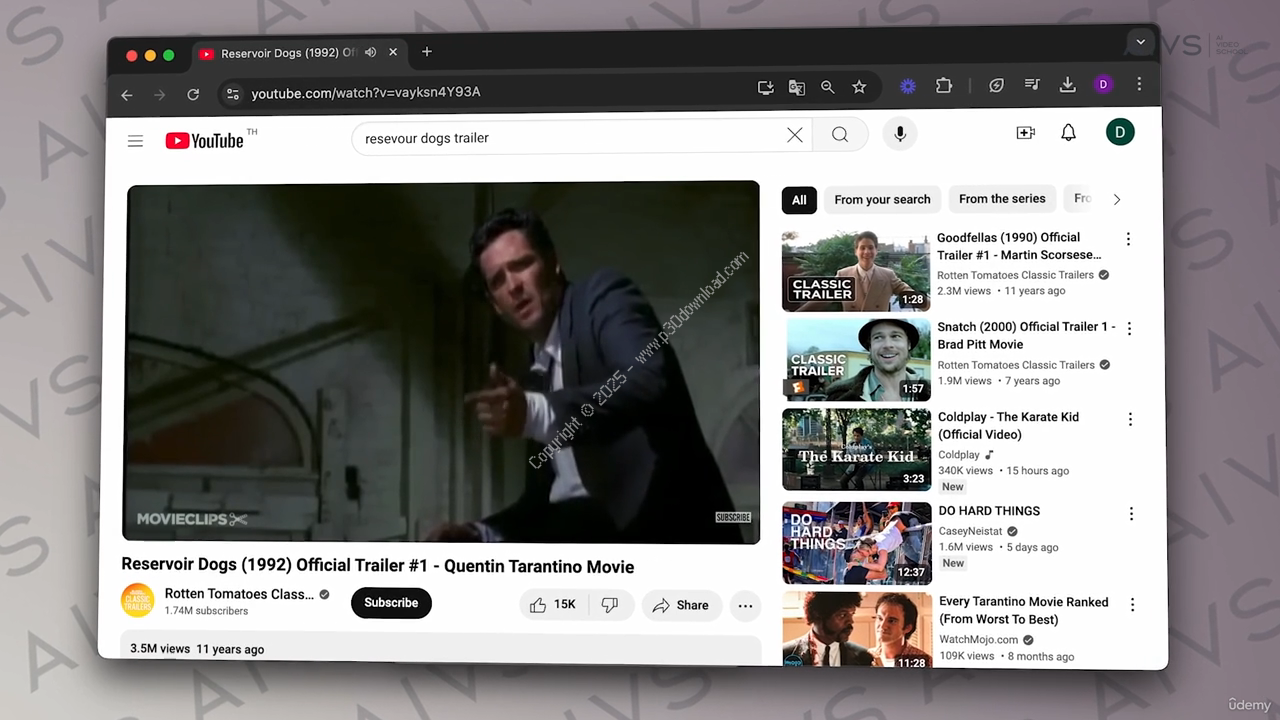Open the Chrome three-dot menu

[x=1139, y=84]
